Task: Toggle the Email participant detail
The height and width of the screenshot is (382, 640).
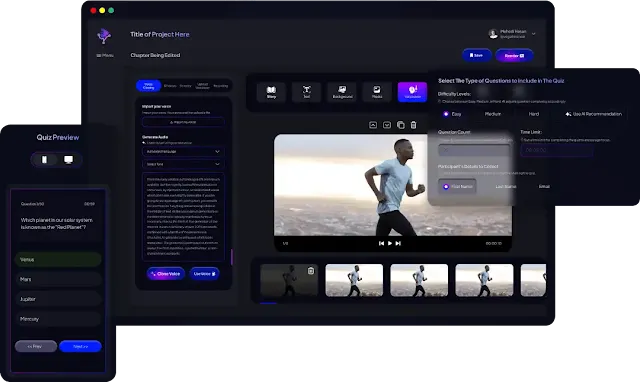Action: [544, 187]
